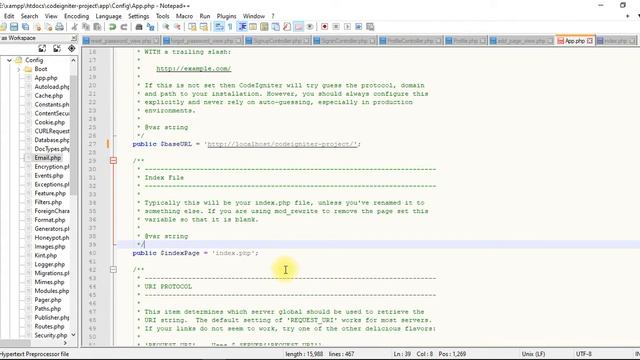Collapse the comment fold at line 42
640x360 pixels.
(113, 269)
